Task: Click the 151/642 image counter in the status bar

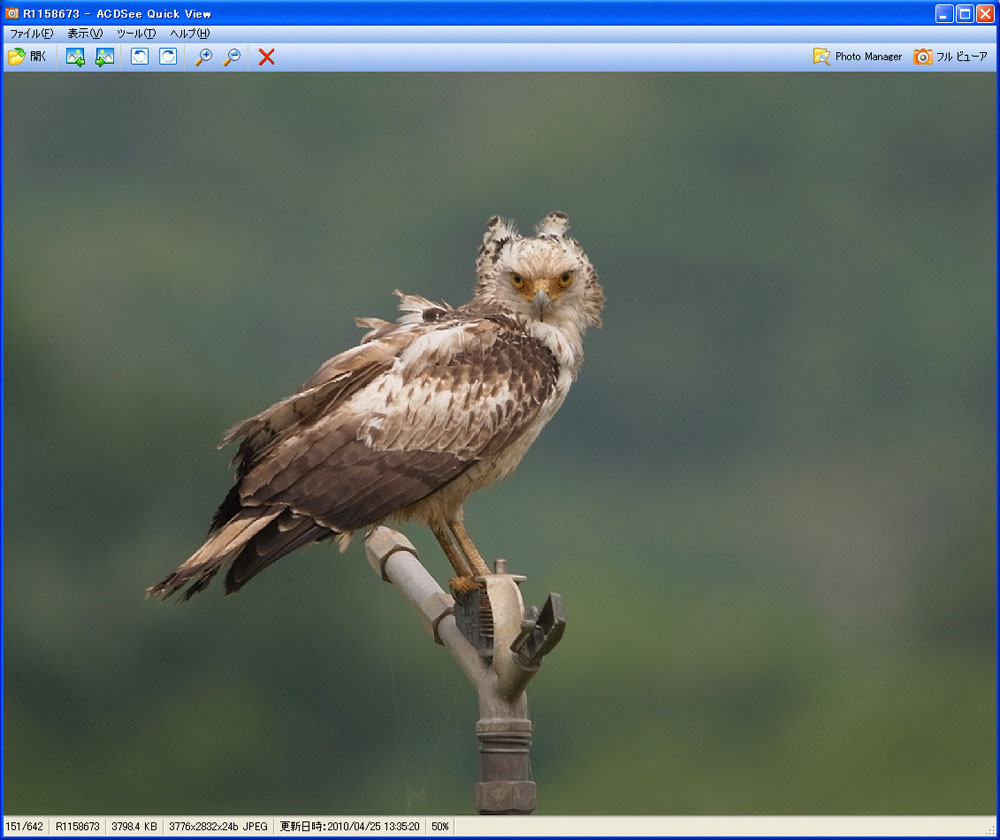Action: (x=25, y=827)
